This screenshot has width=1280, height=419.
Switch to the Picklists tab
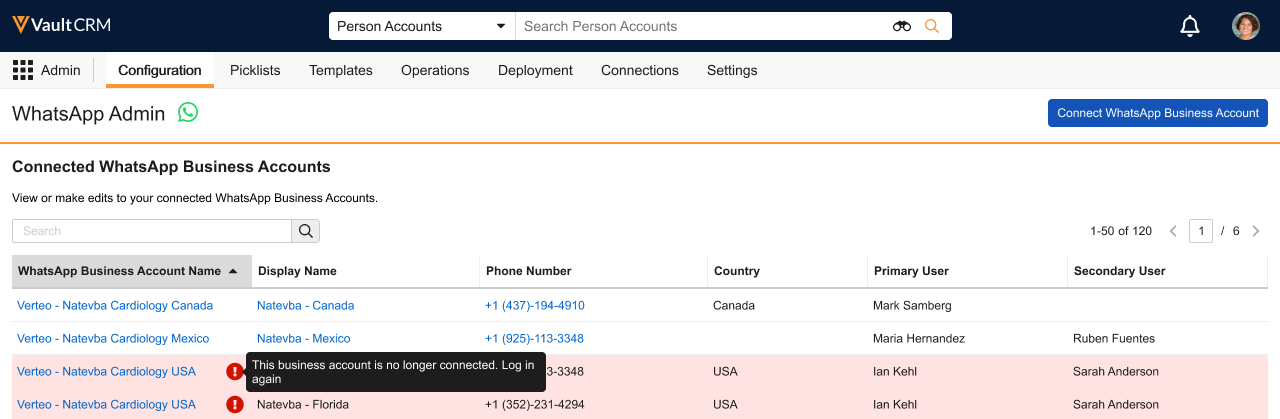[x=255, y=70]
